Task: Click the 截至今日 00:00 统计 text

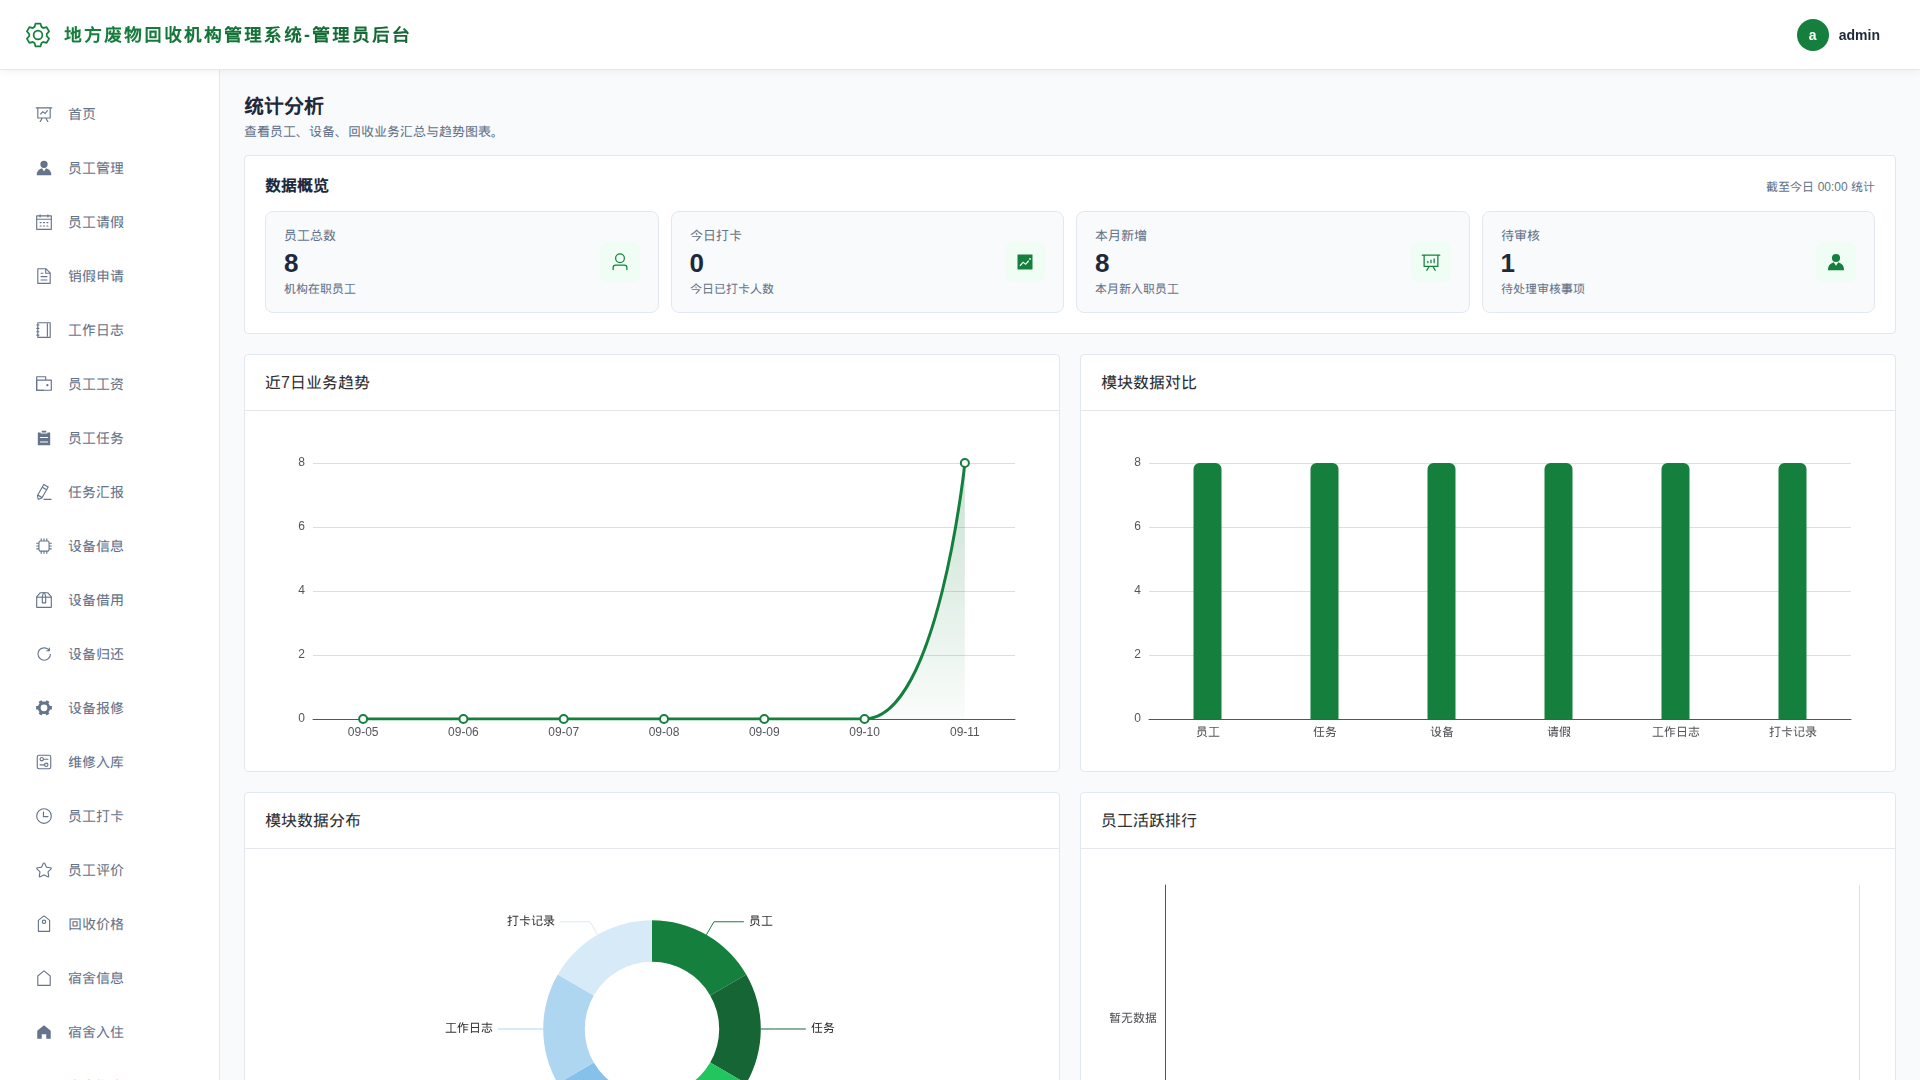Action: pyautogui.click(x=1820, y=187)
